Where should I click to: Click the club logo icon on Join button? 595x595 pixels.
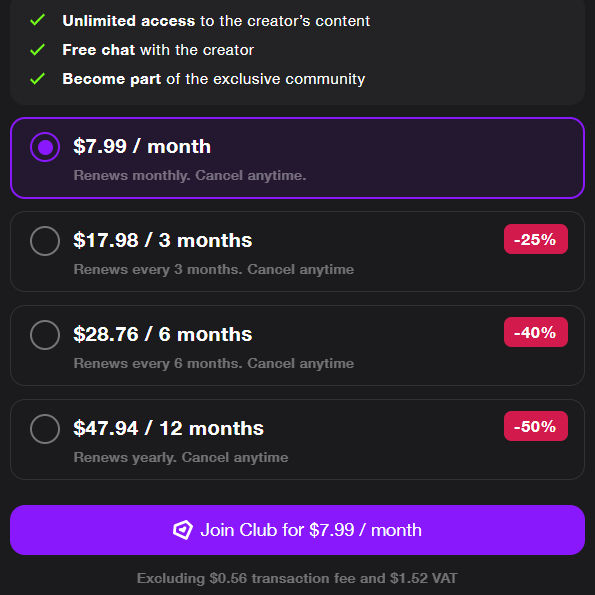pos(183,530)
